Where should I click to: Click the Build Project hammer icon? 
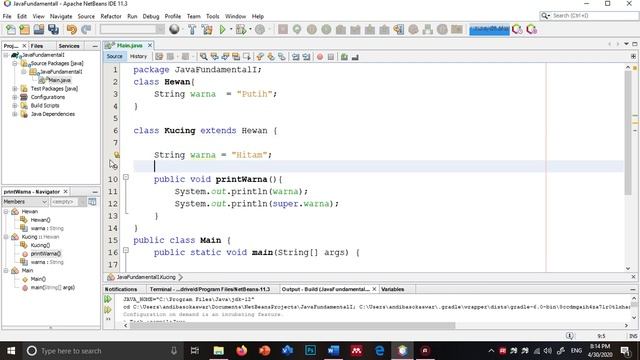192,29
